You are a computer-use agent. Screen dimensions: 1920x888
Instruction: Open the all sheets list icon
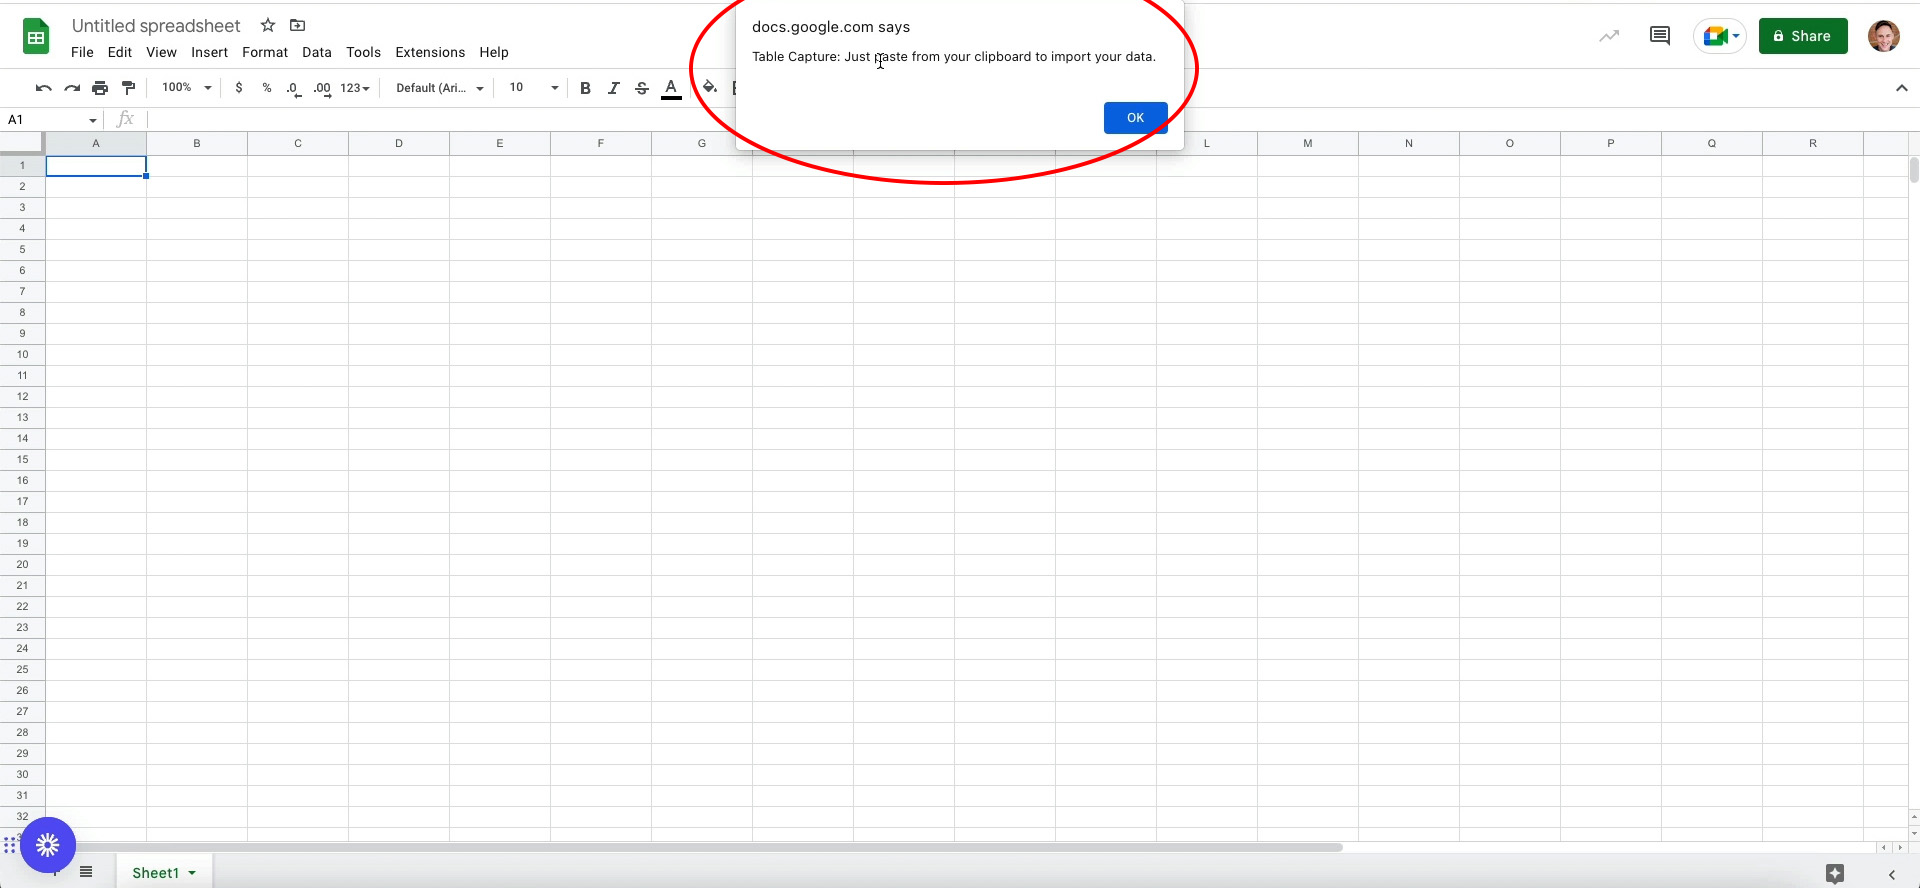coord(86,872)
